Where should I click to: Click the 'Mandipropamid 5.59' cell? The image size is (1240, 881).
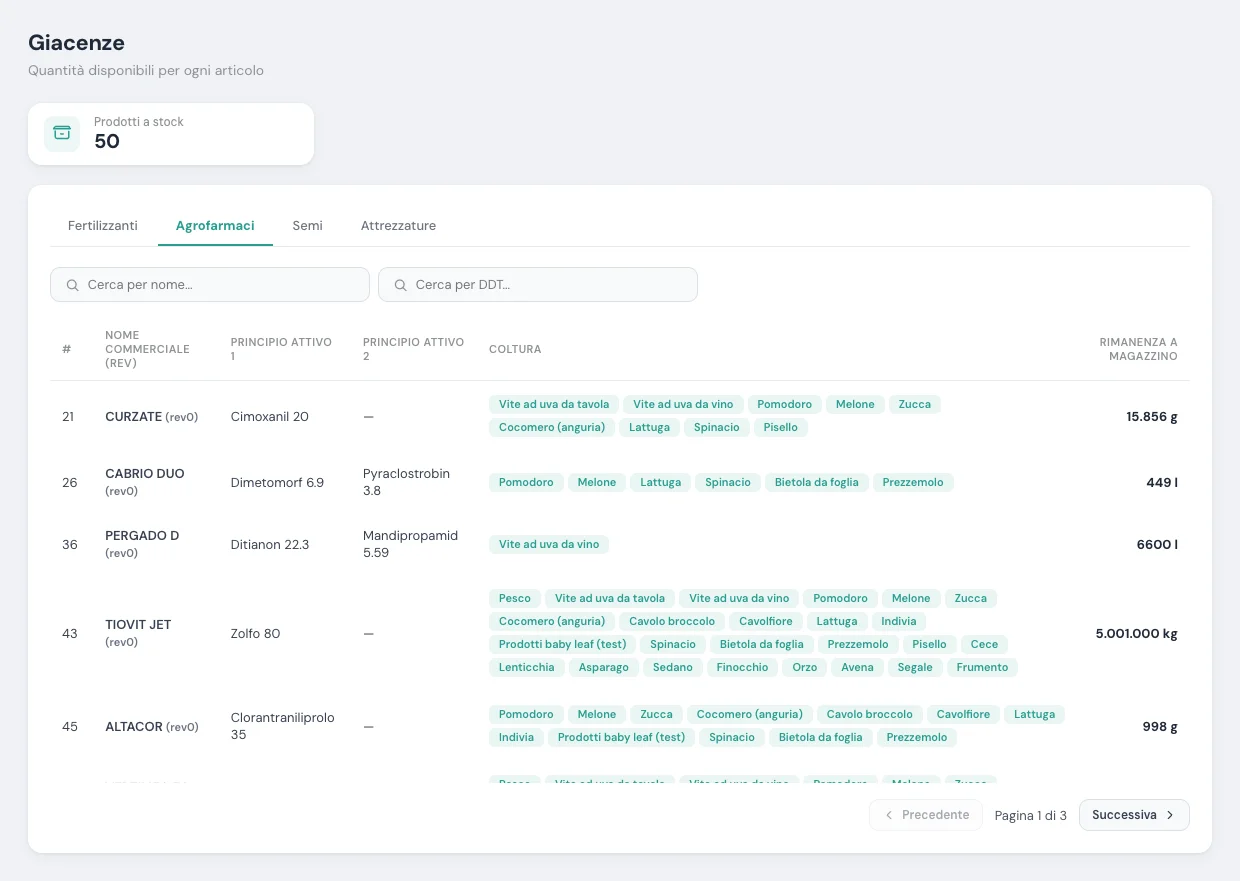[x=410, y=544]
